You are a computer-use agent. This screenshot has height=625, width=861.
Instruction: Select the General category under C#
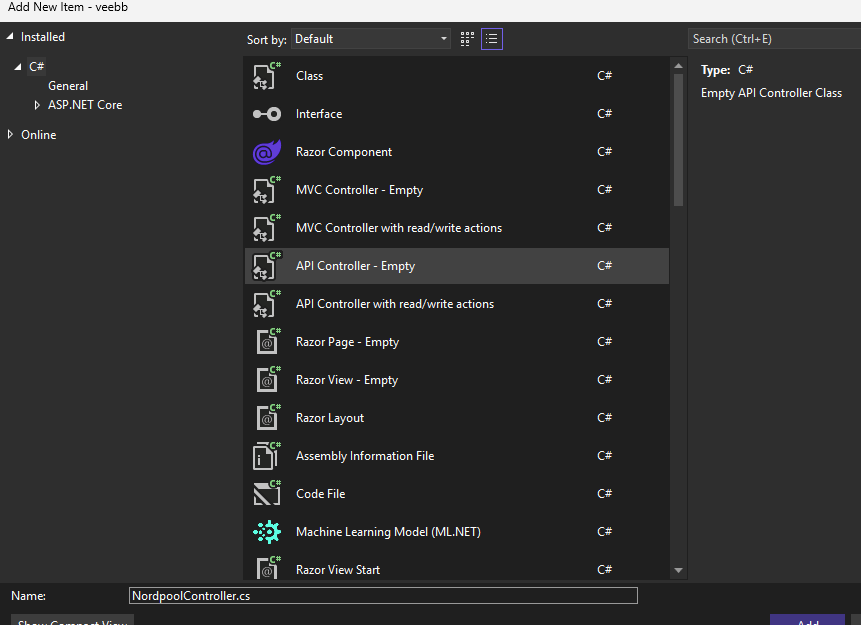pyautogui.click(x=68, y=86)
